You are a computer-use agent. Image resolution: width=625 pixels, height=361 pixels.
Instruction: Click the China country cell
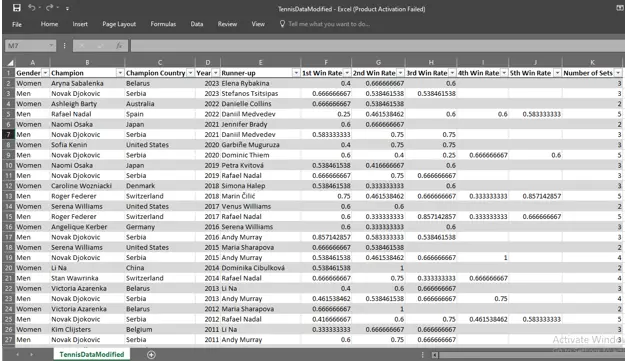point(160,268)
